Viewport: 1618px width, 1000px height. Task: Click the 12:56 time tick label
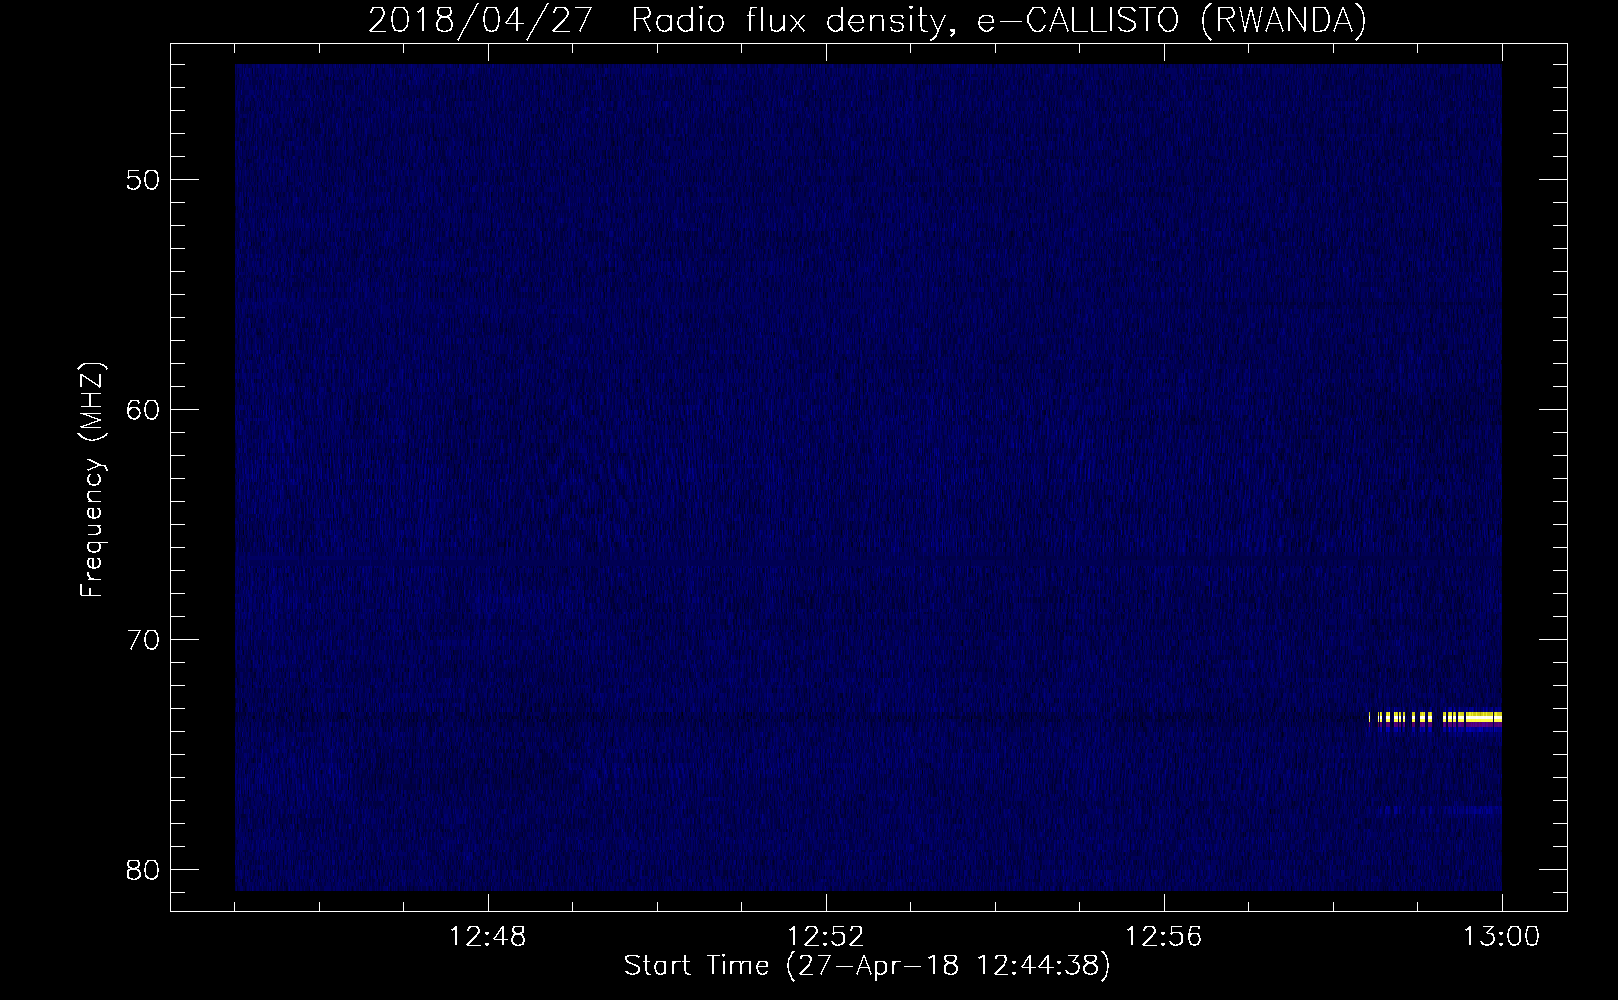(1164, 937)
